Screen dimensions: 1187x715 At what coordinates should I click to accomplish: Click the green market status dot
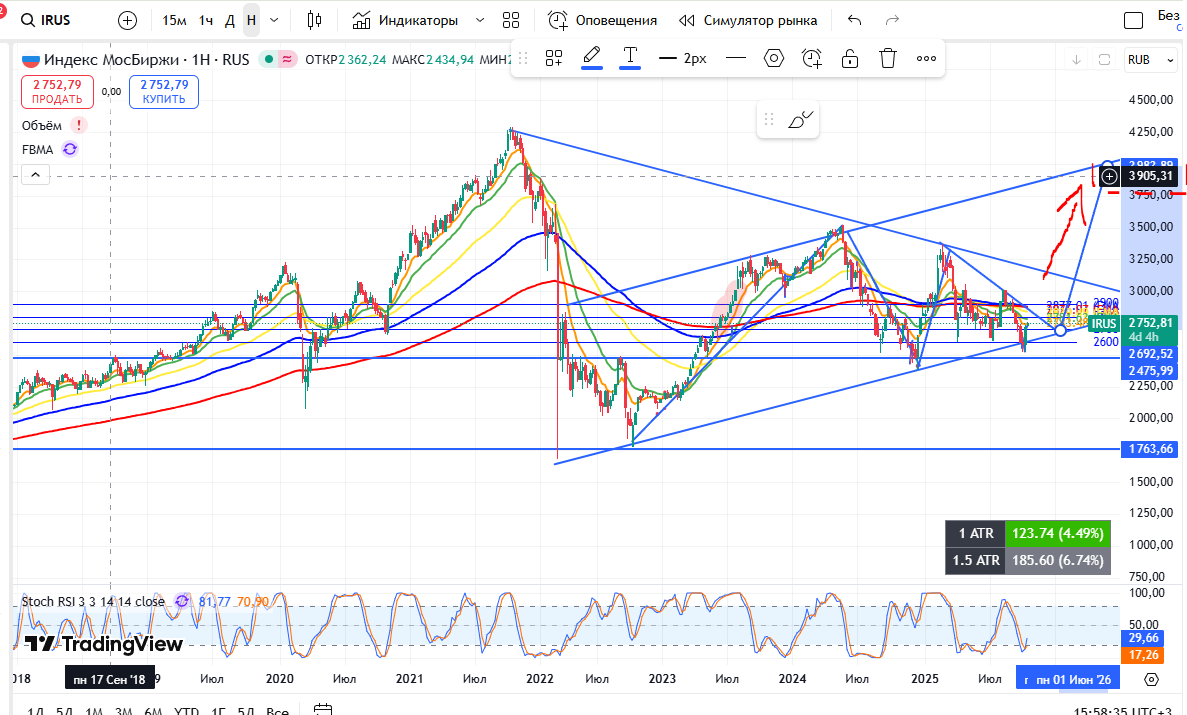(x=269, y=59)
